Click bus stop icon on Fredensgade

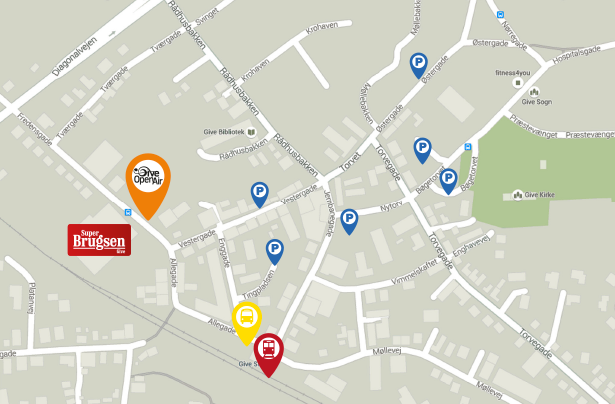[128, 213]
